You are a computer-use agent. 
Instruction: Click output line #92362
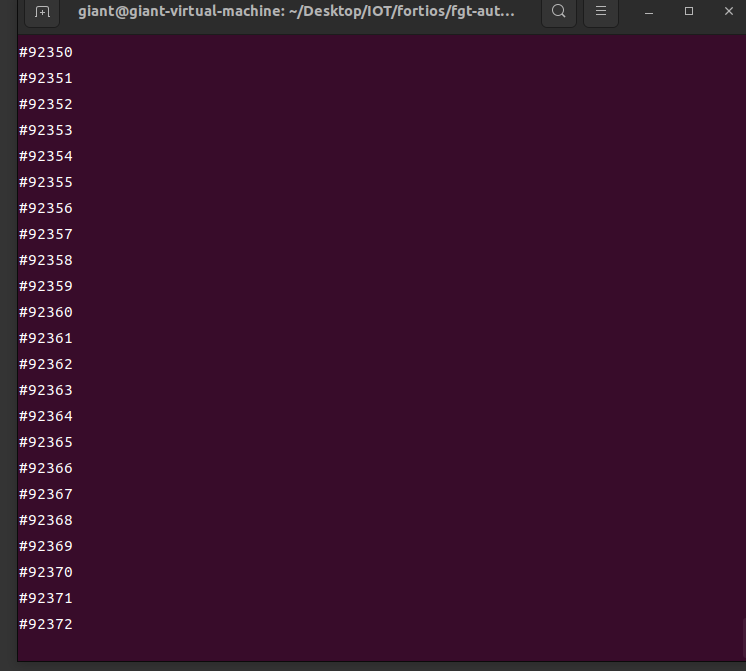click(46, 365)
